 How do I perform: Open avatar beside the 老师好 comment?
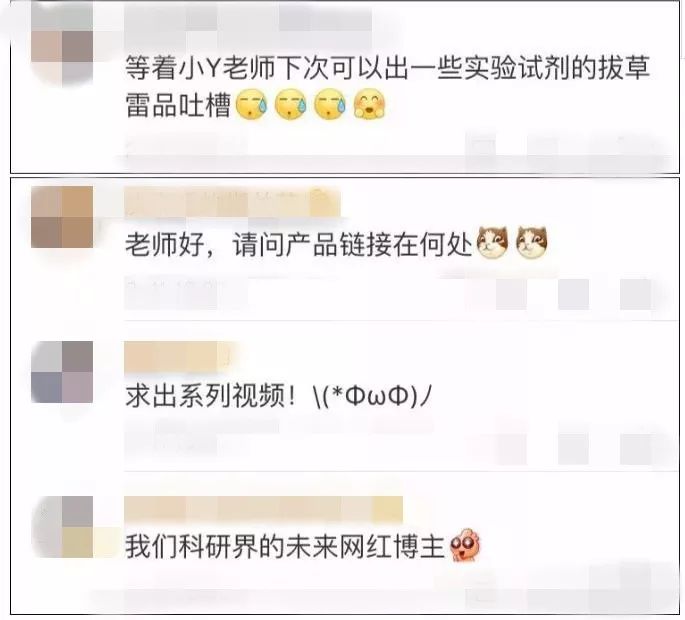62,217
